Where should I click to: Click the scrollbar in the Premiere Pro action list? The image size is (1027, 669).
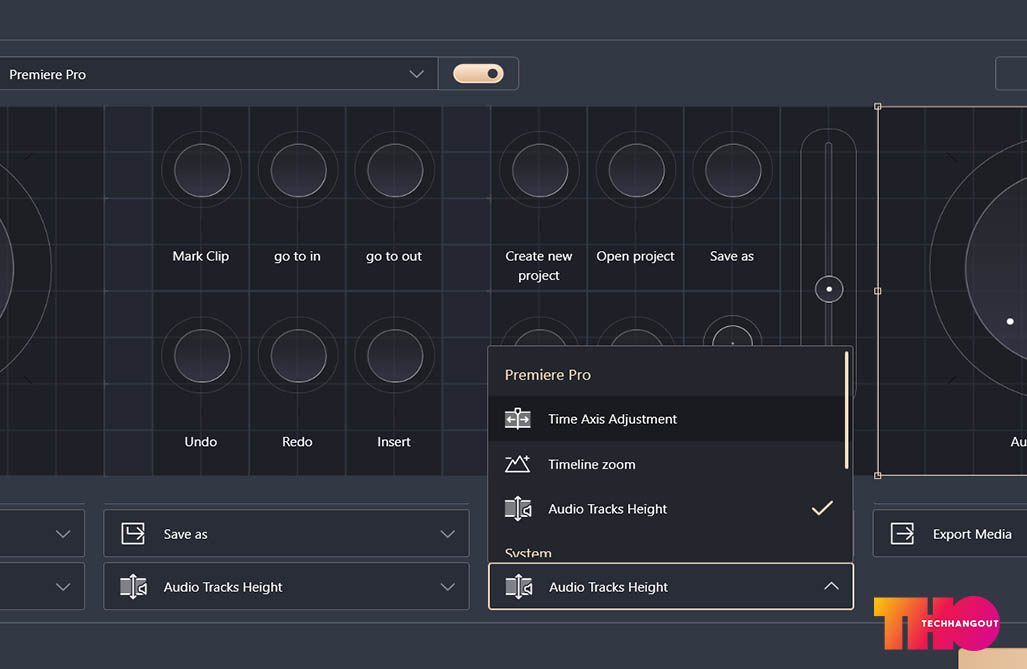point(846,410)
